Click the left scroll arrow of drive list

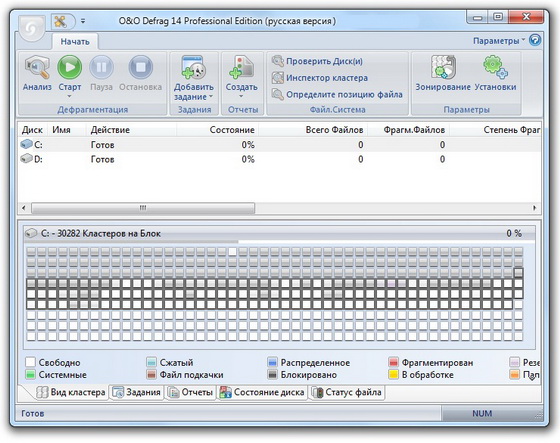(24, 208)
